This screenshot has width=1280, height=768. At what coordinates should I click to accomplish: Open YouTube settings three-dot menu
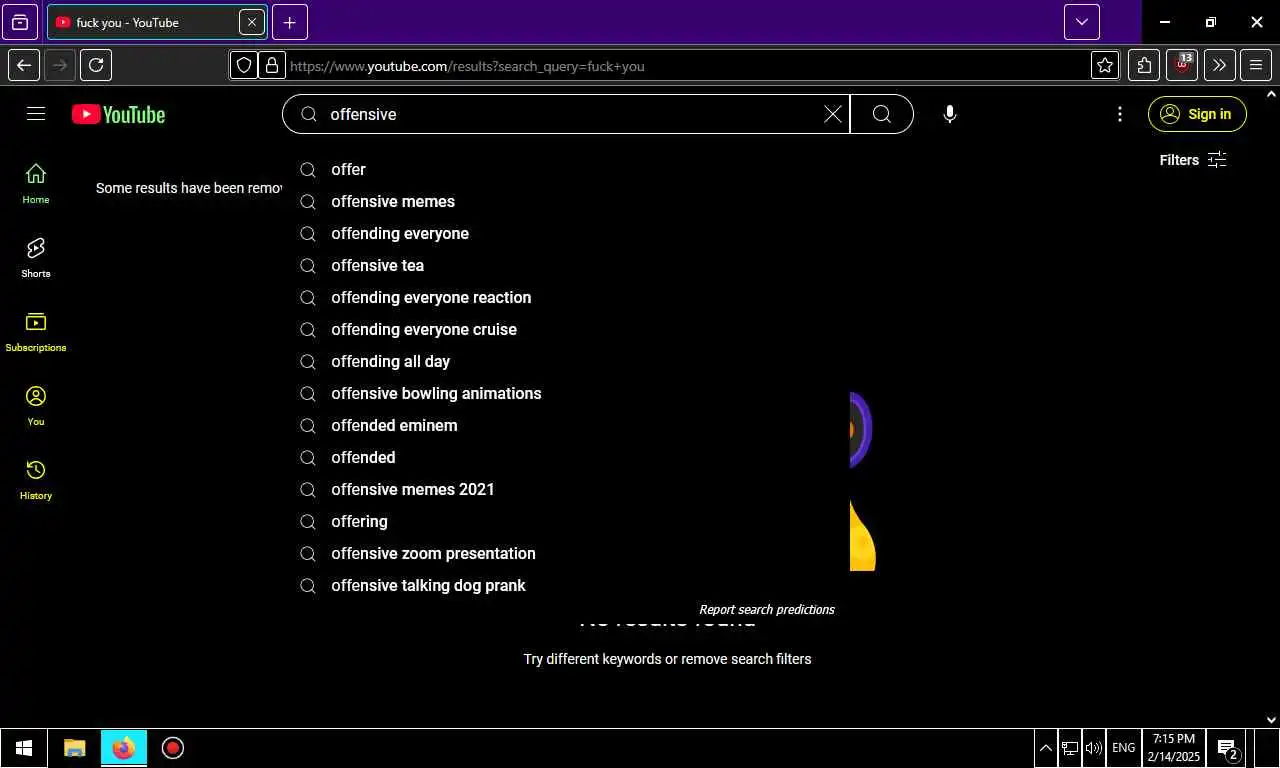tap(1120, 114)
